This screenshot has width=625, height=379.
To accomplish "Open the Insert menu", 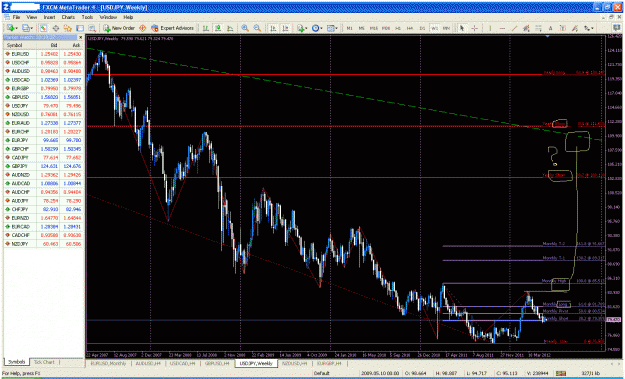I will [x=49, y=18].
